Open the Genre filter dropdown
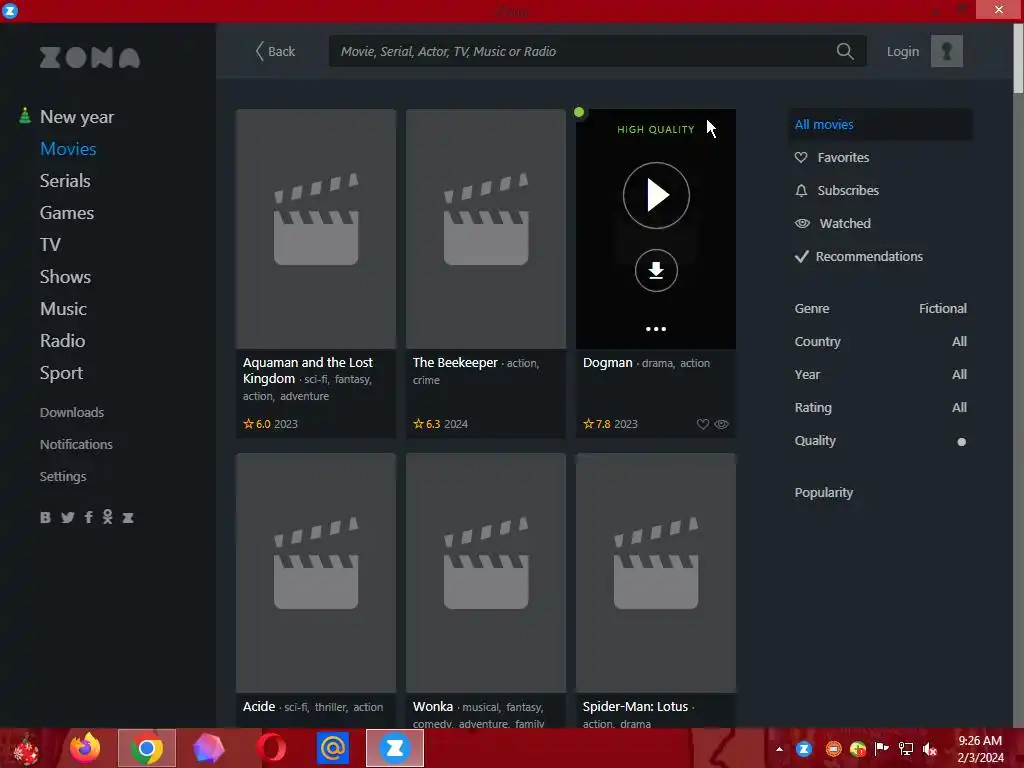This screenshot has height=768, width=1024. coord(880,308)
